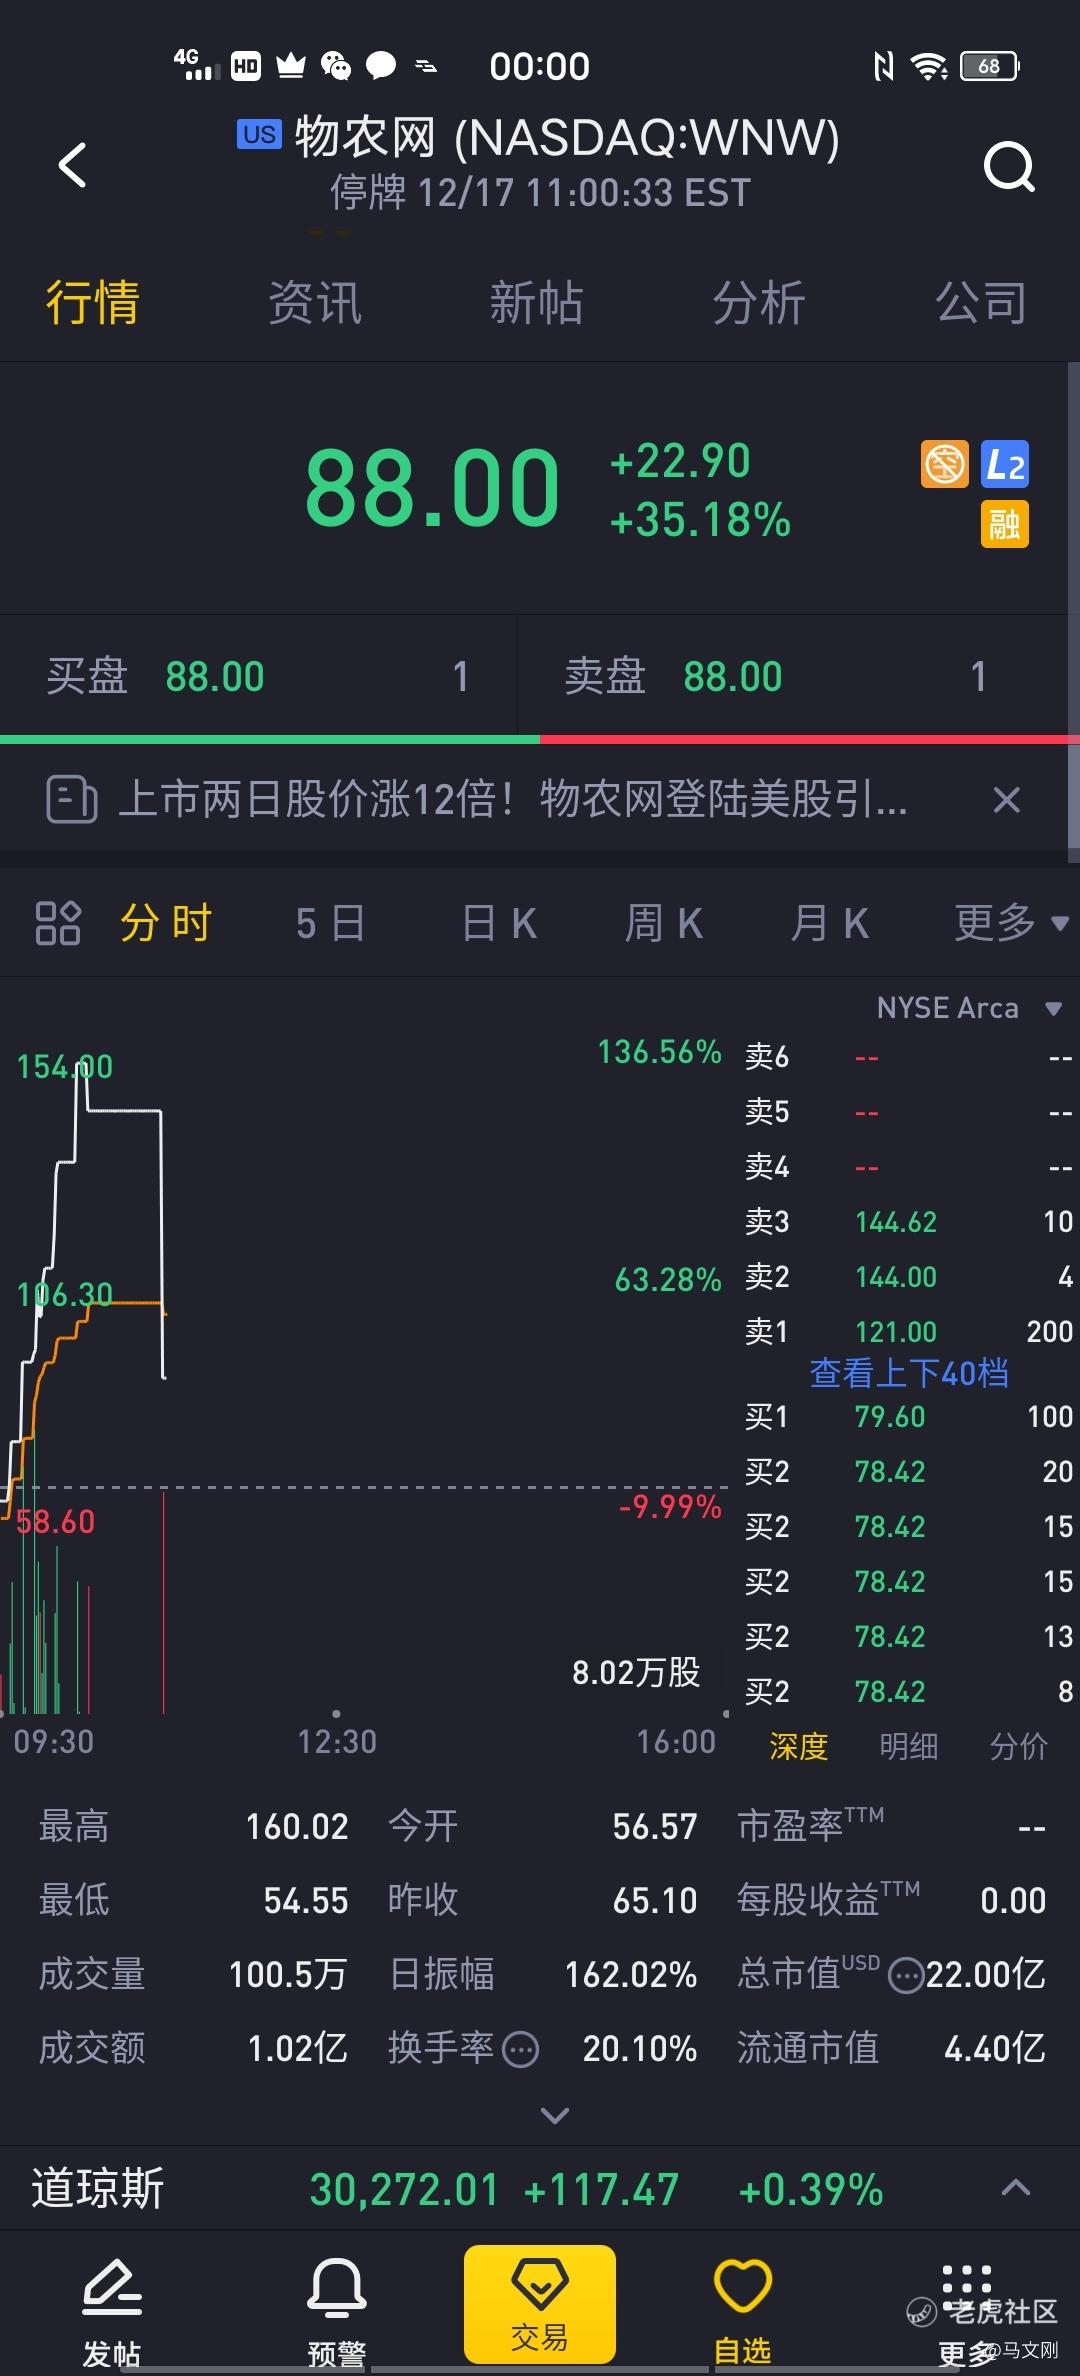The width and height of the screenshot is (1080, 2376).
Task: Tap the 换手率 info bubble icon
Action: pos(520,2049)
